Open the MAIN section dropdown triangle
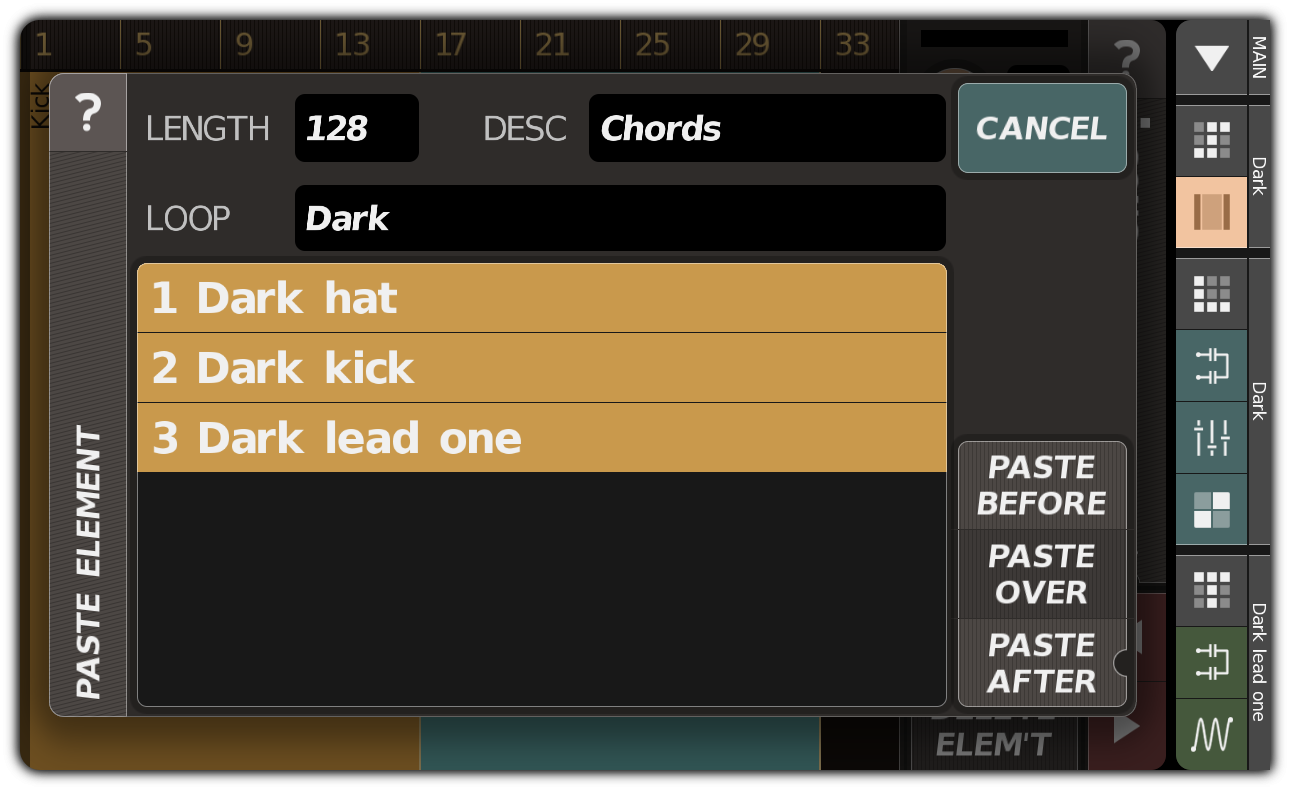1290x790 pixels. (x=1211, y=57)
